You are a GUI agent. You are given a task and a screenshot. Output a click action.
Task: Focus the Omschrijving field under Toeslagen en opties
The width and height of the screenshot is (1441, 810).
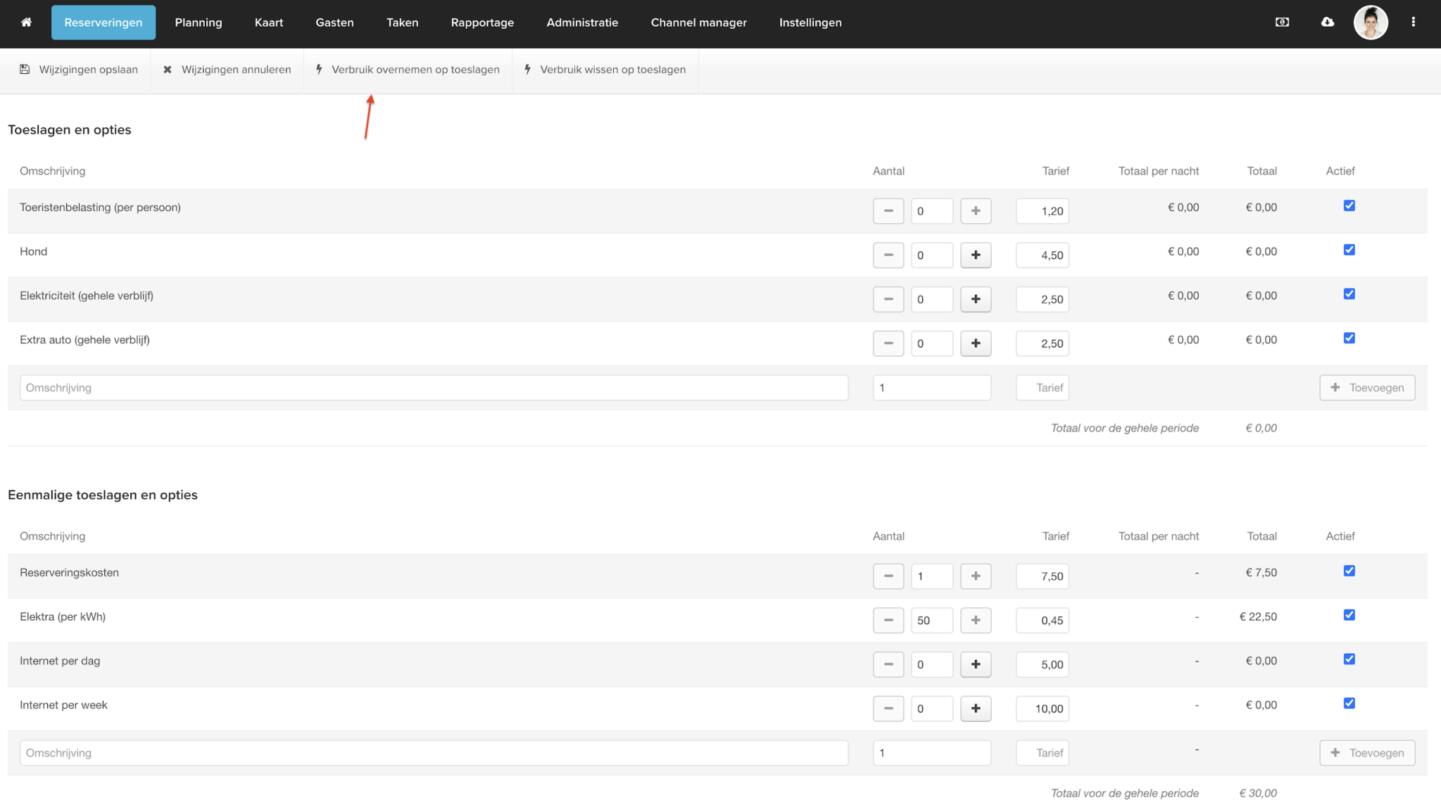coord(434,388)
